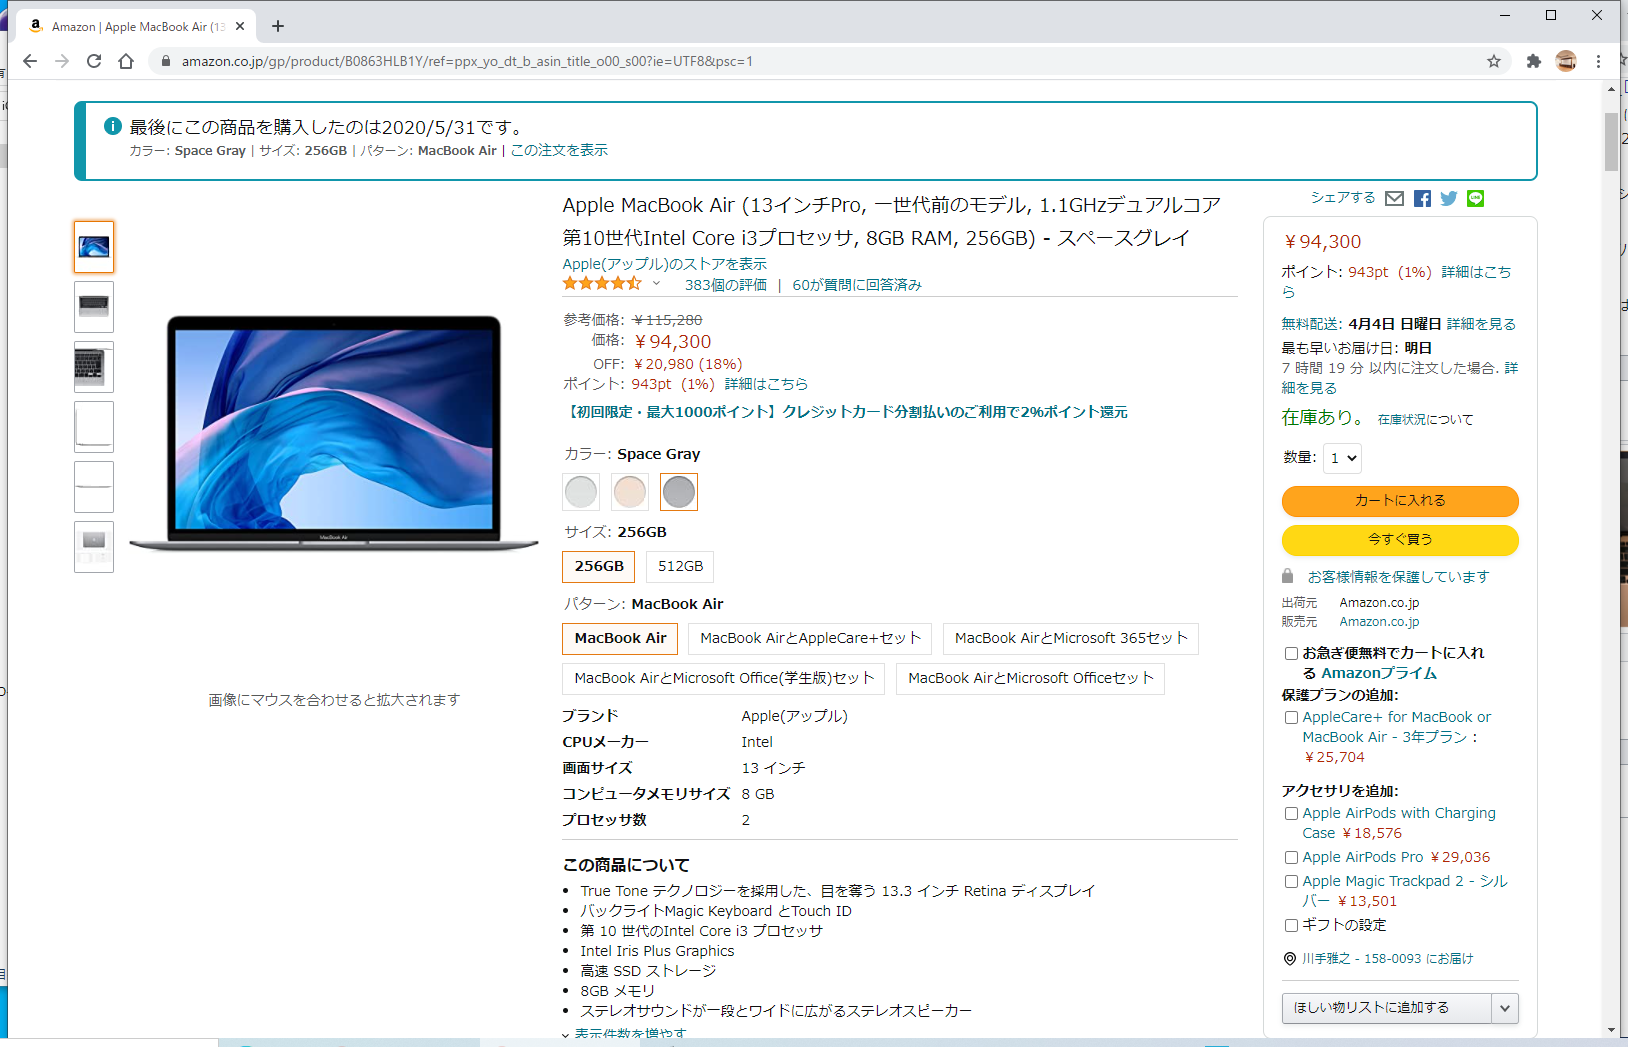Bookmark the page with the star icon

tap(1495, 61)
